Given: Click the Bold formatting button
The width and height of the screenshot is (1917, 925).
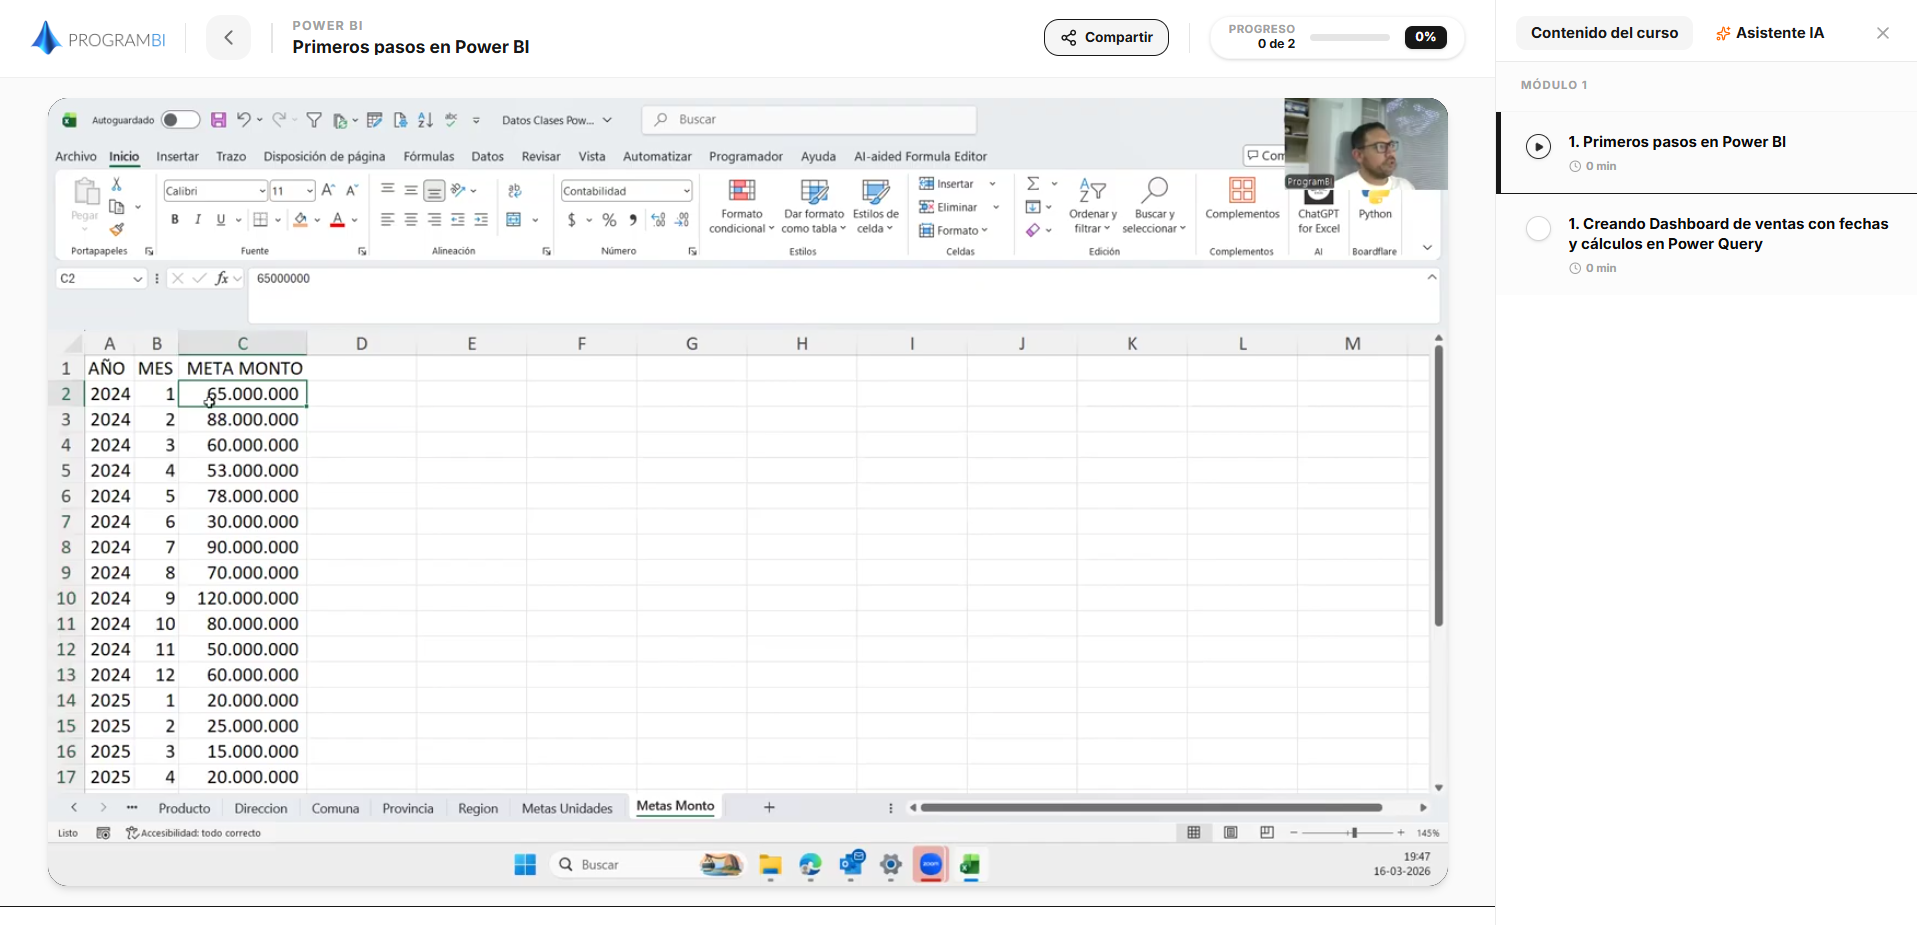Looking at the screenshot, I should coord(175,220).
